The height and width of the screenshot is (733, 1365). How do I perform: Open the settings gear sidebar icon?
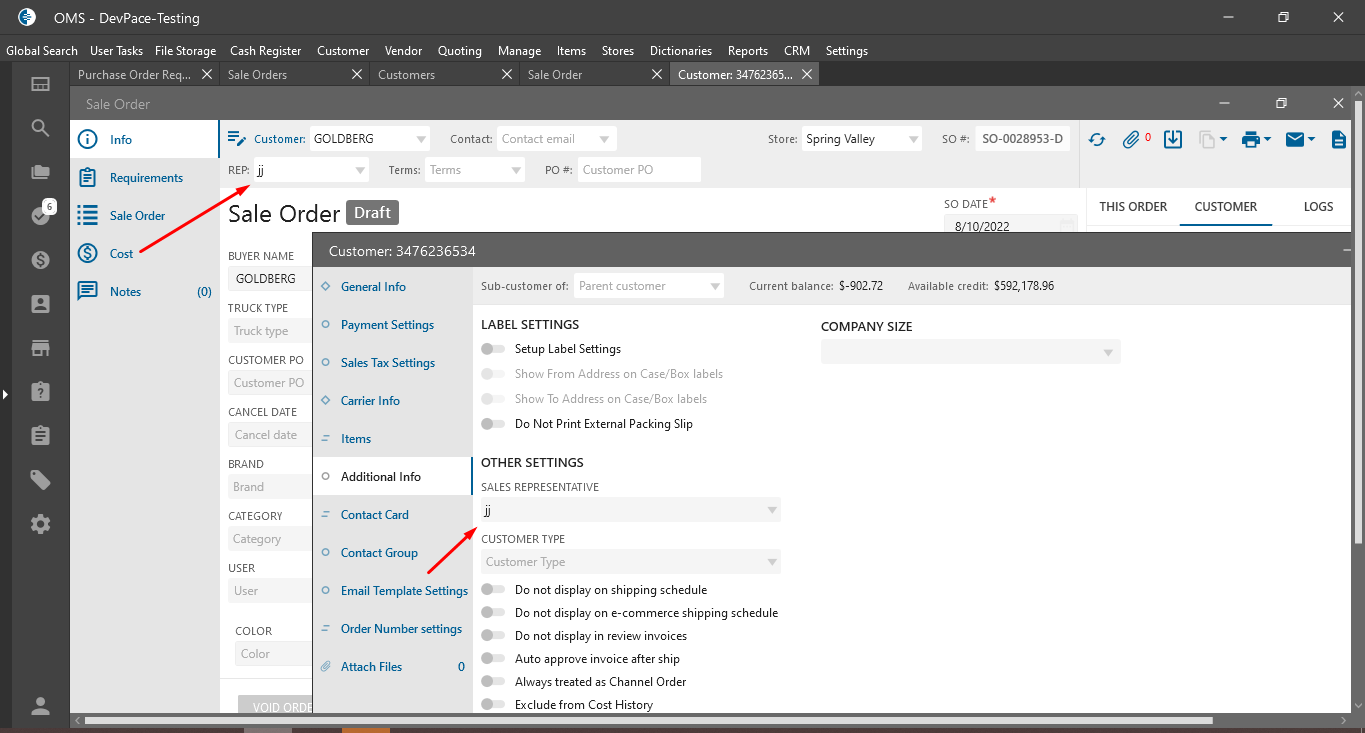click(x=40, y=524)
